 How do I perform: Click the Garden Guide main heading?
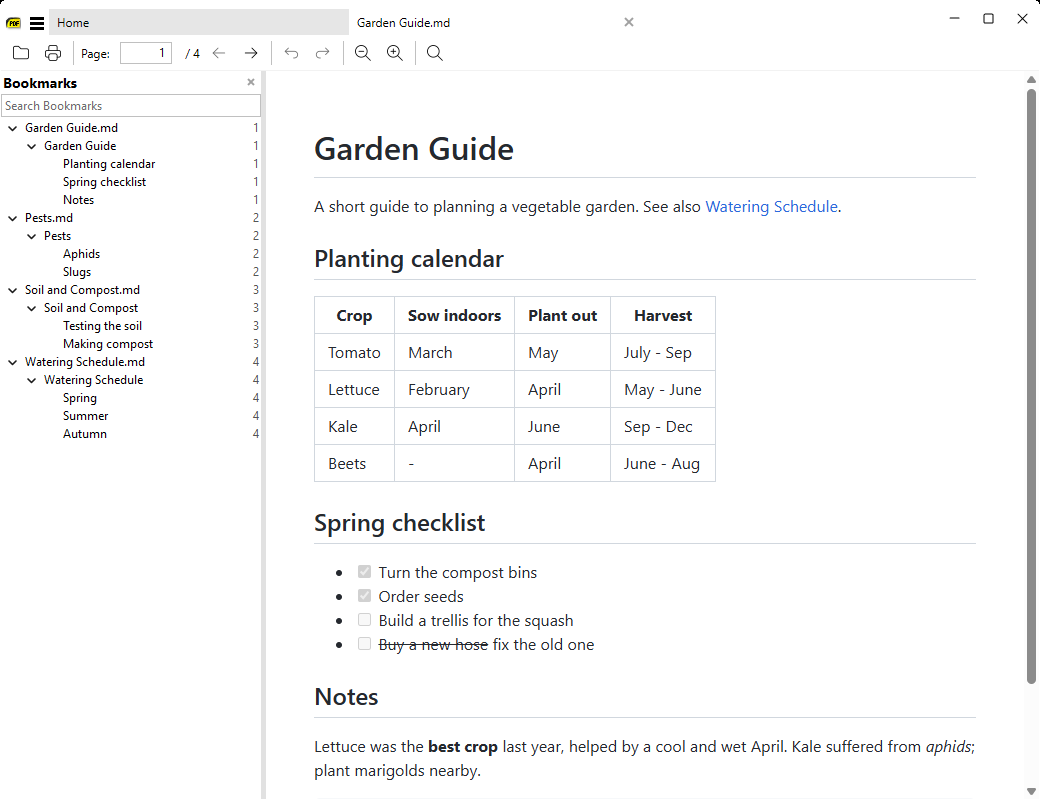pos(414,149)
